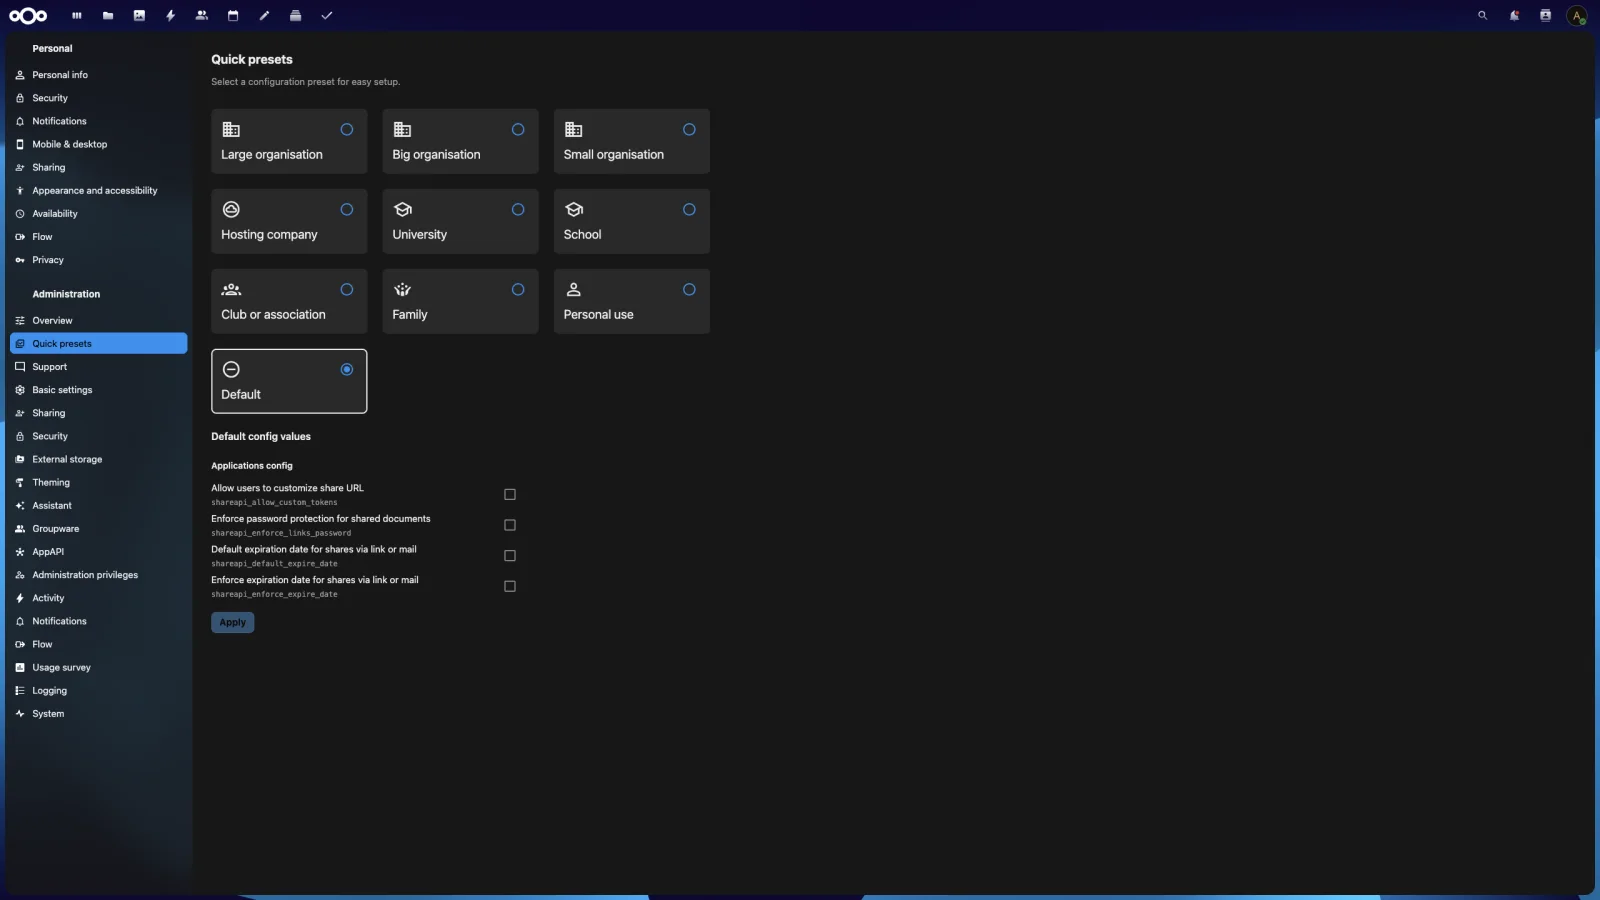
Task: Open the Quick presets sidebar item
Action: pyautogui.click(x=98, y=344)
